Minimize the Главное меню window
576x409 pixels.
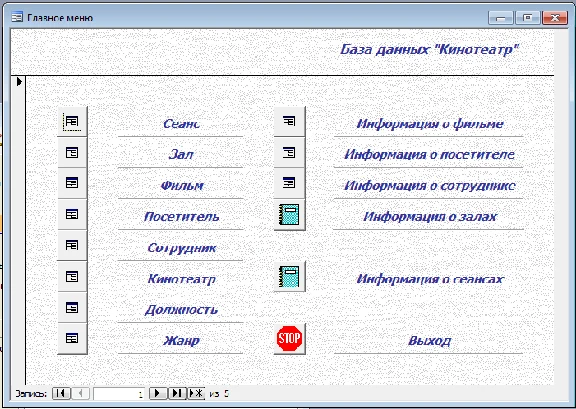click(x=501, y=18)
